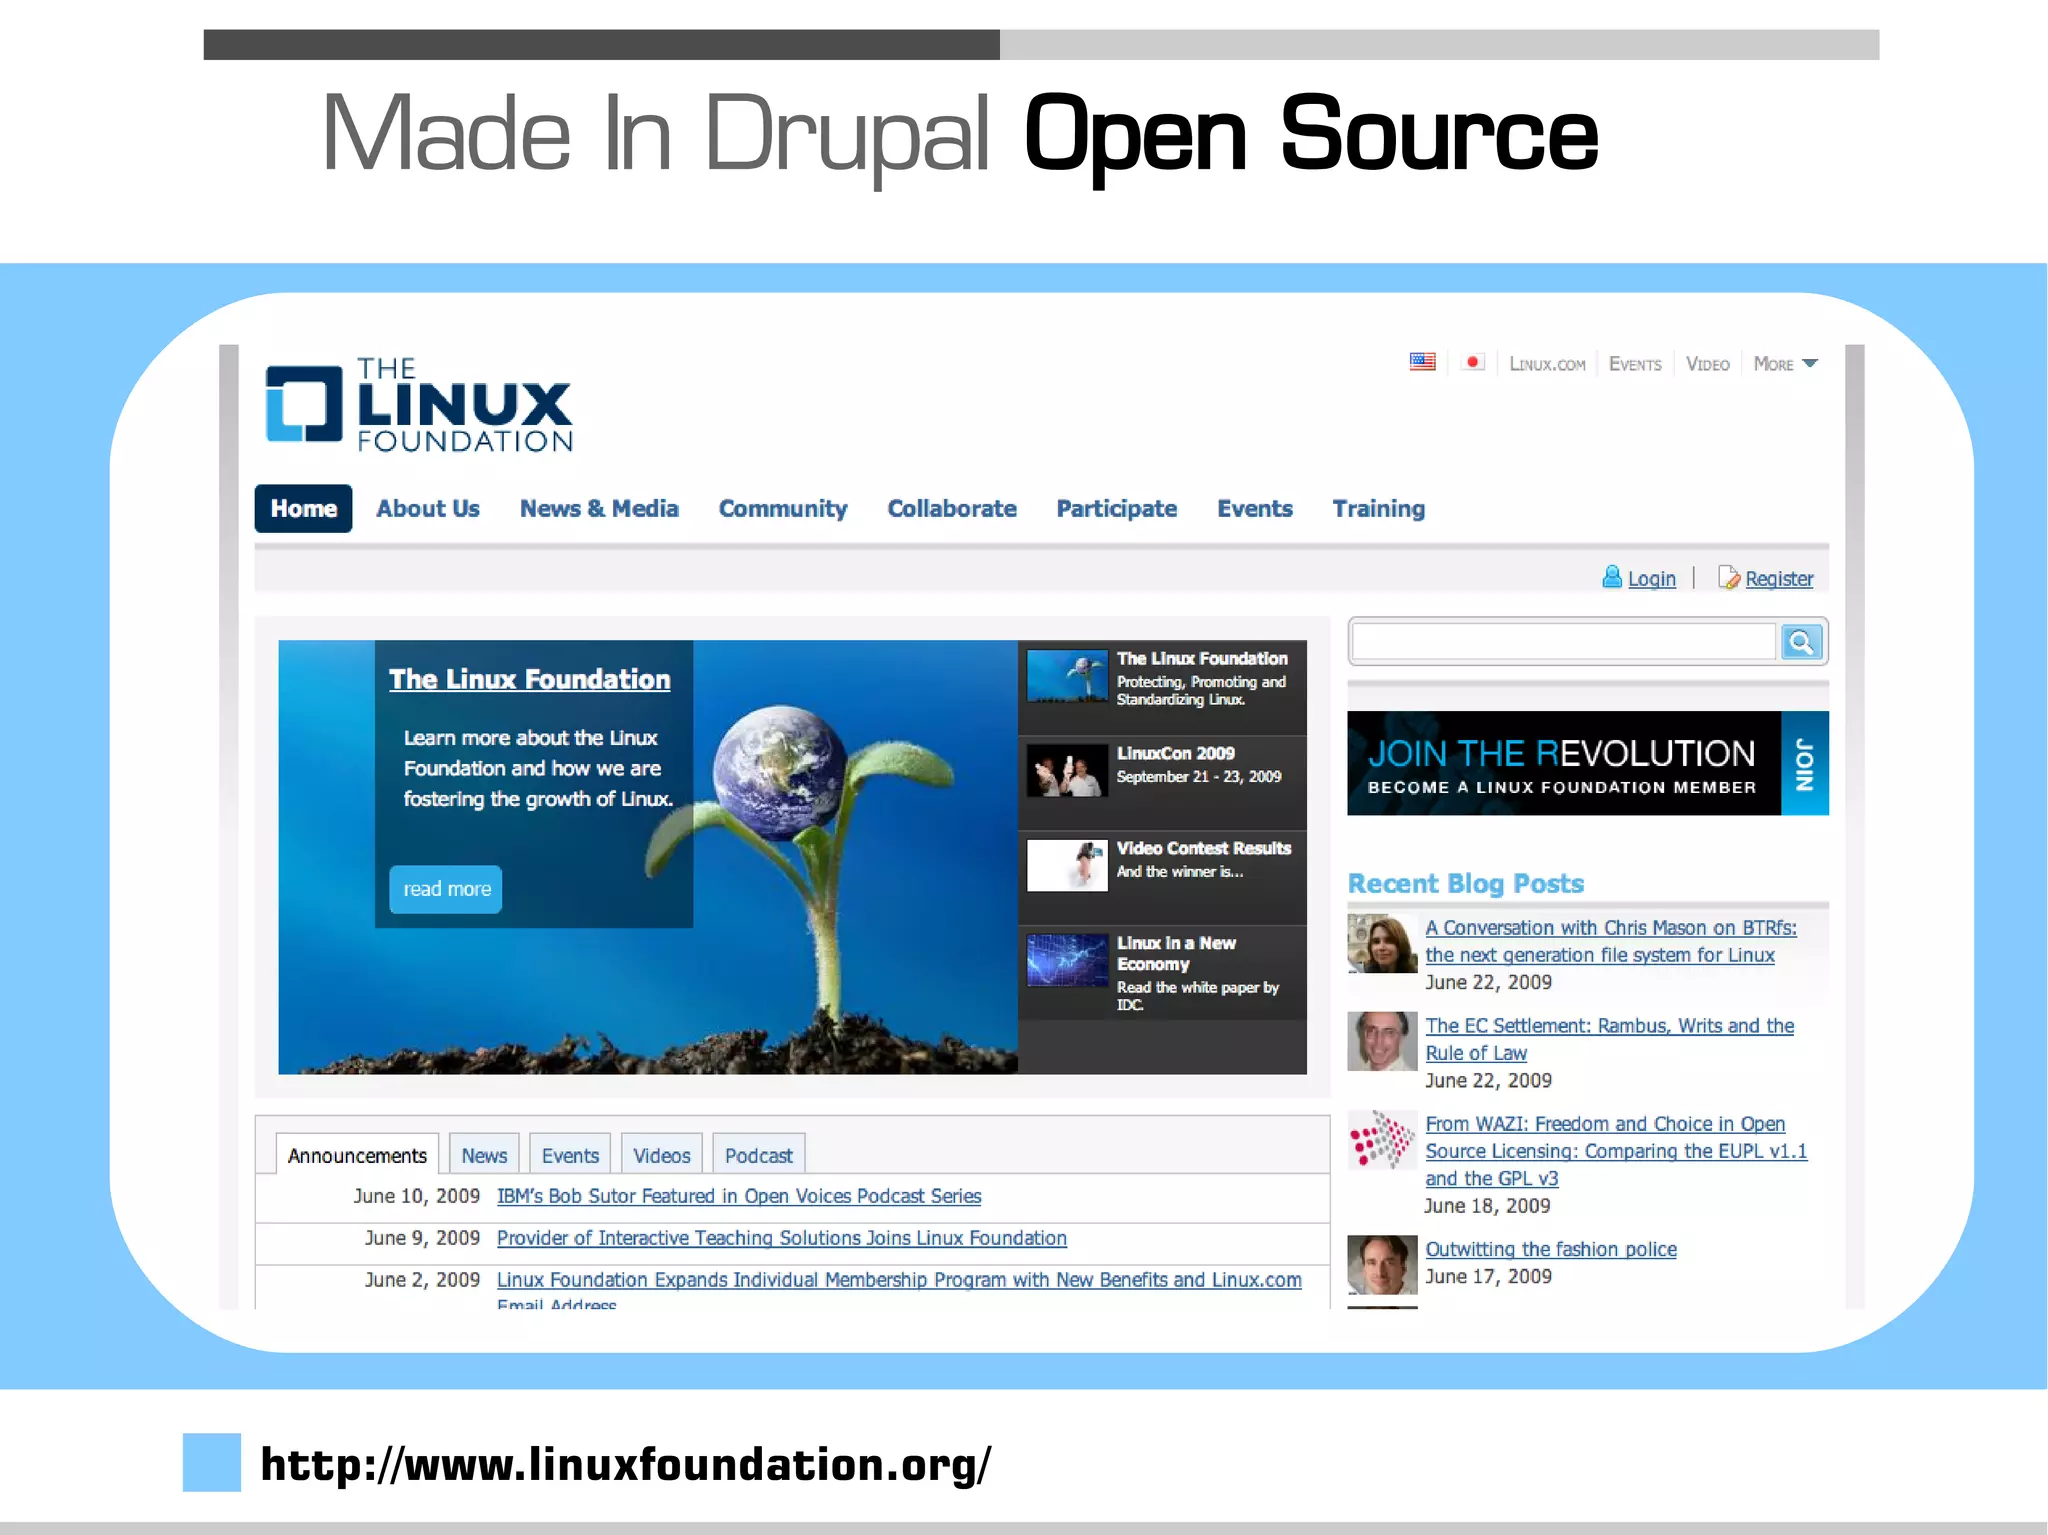Open Chris Mason BTRfs blog post
Viewport: 2048px width, 1535px height.
[1610, 941]
